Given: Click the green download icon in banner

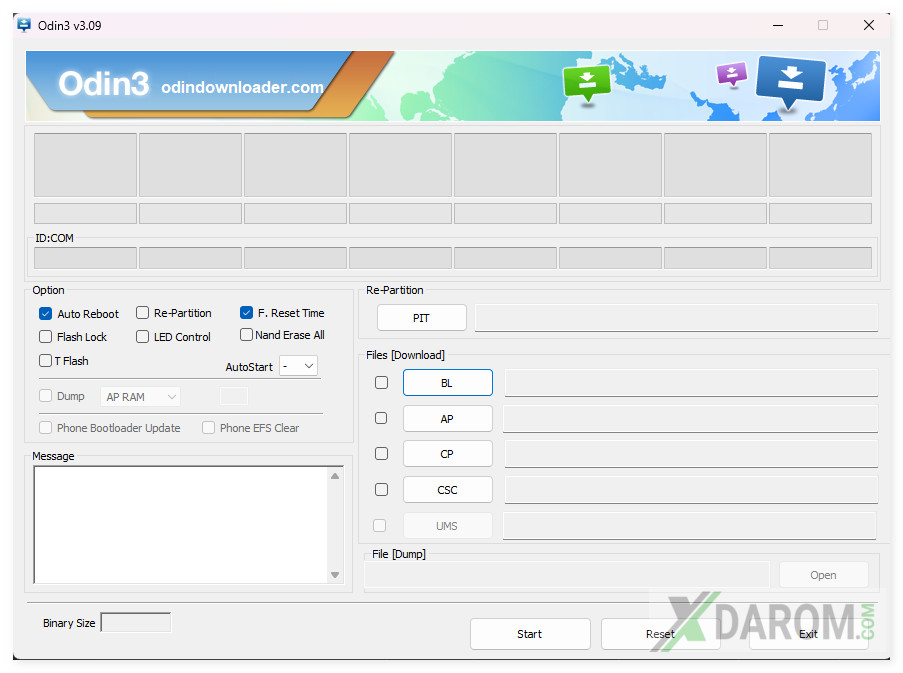Looking at the screenshot, I should (586, 83).
